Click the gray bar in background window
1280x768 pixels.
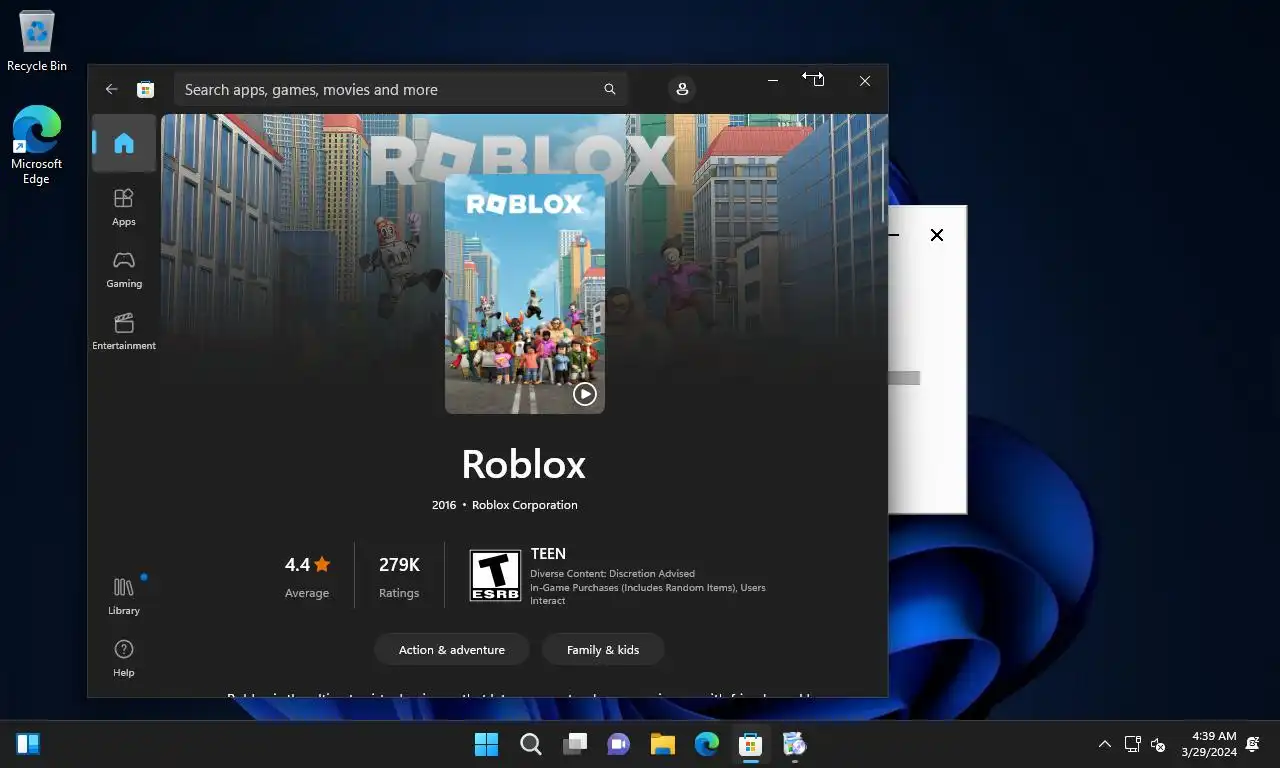pos(904,378)
